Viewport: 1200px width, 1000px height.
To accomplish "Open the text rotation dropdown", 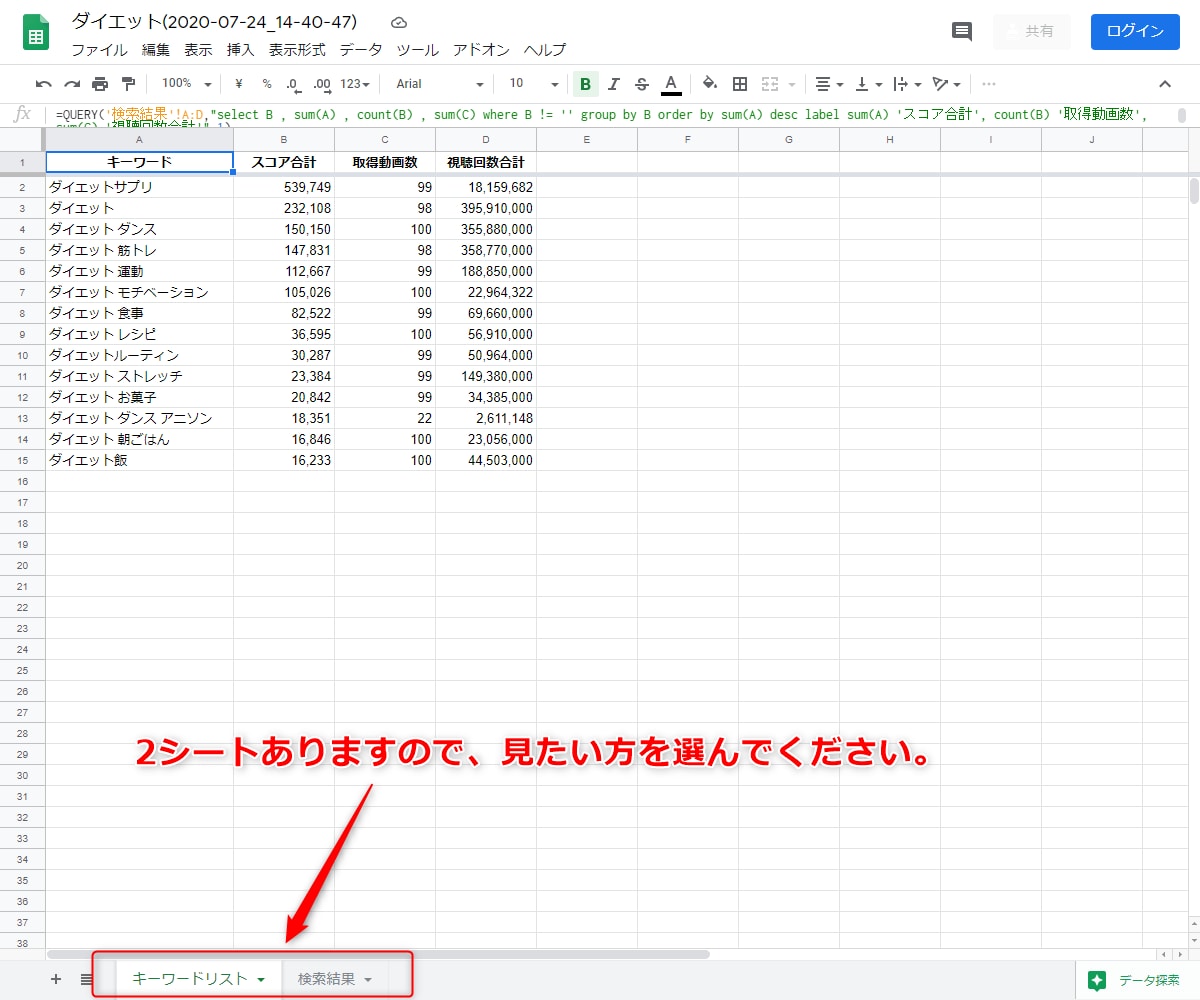I will [x=946, y=84].
